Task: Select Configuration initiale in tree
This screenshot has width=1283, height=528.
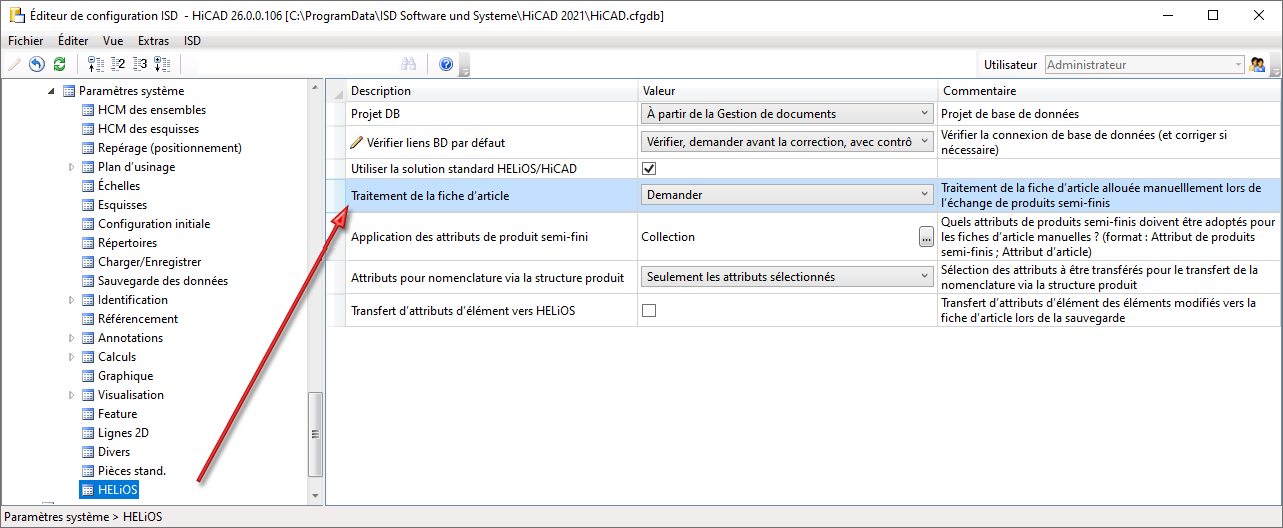Action: coord(154,224)
